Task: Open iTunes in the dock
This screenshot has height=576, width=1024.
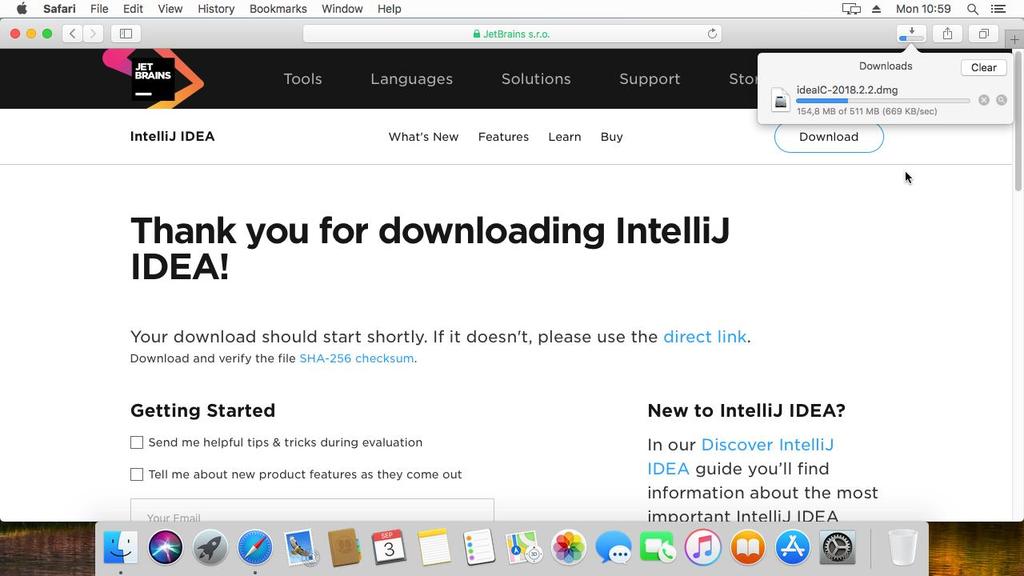Action: (703, 547)
